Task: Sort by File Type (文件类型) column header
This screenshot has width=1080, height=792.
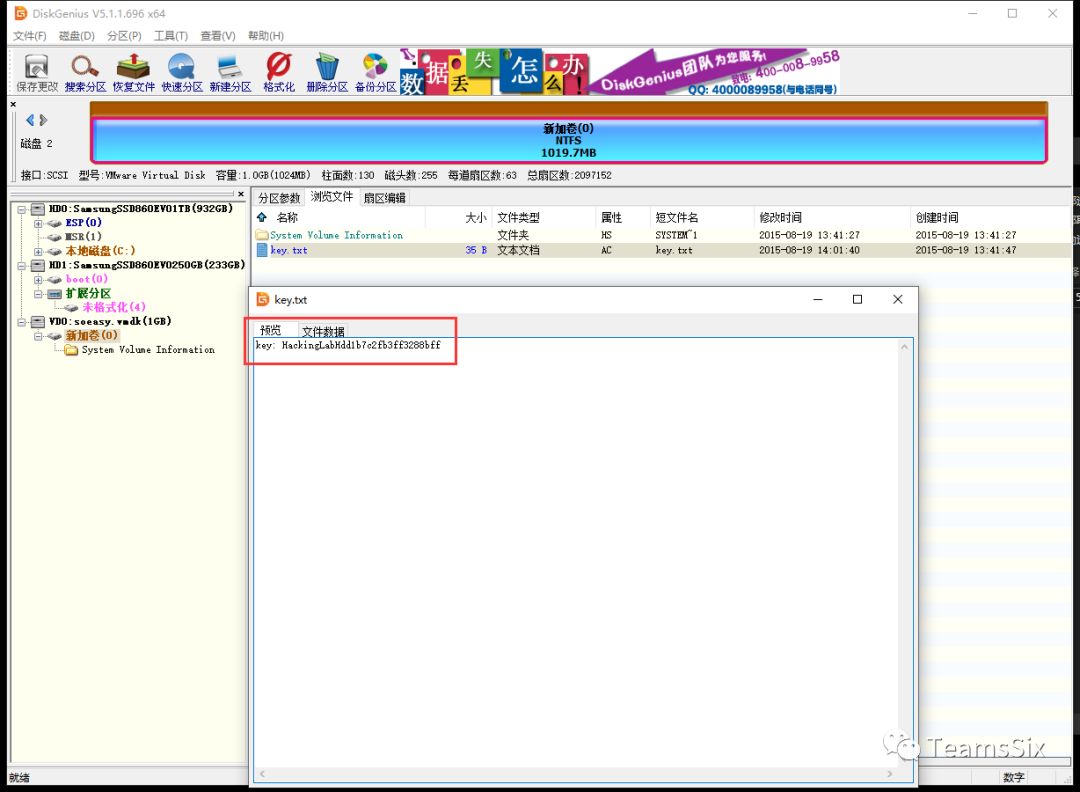Action: 519,218
